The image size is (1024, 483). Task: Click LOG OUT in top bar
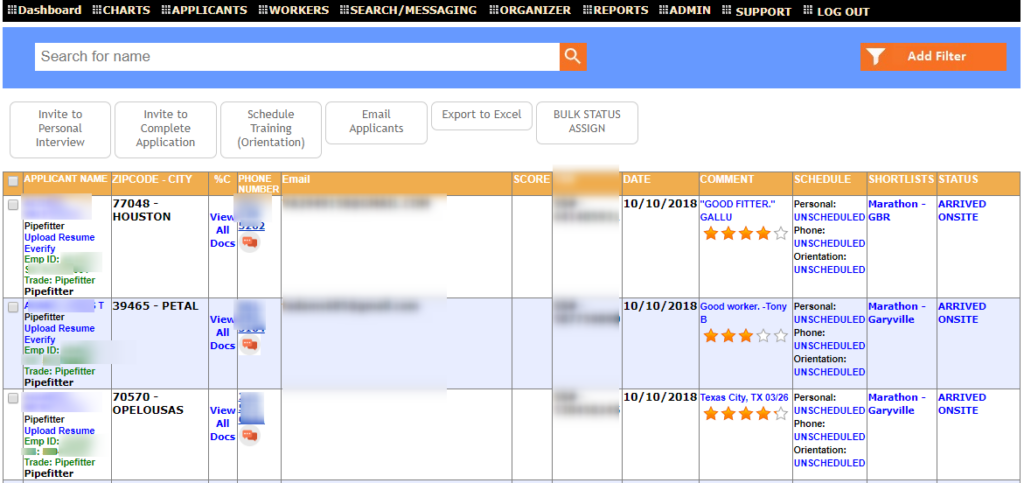tap(837, 11)
